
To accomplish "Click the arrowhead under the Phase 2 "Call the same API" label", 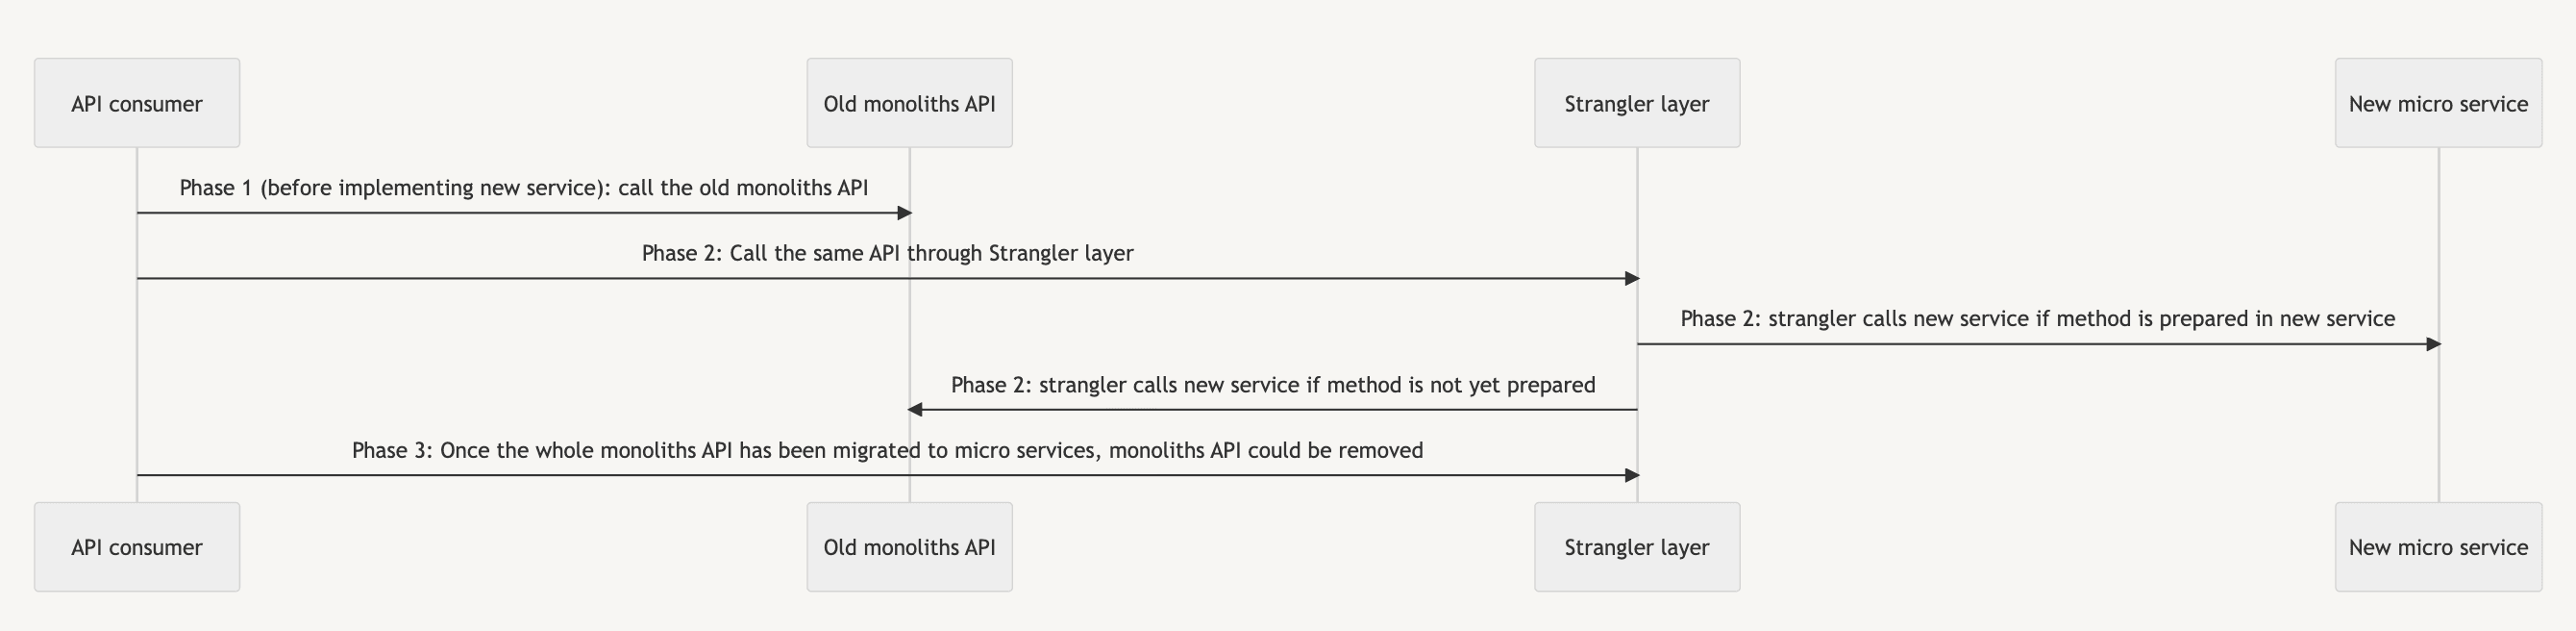I will point(1632,278).
